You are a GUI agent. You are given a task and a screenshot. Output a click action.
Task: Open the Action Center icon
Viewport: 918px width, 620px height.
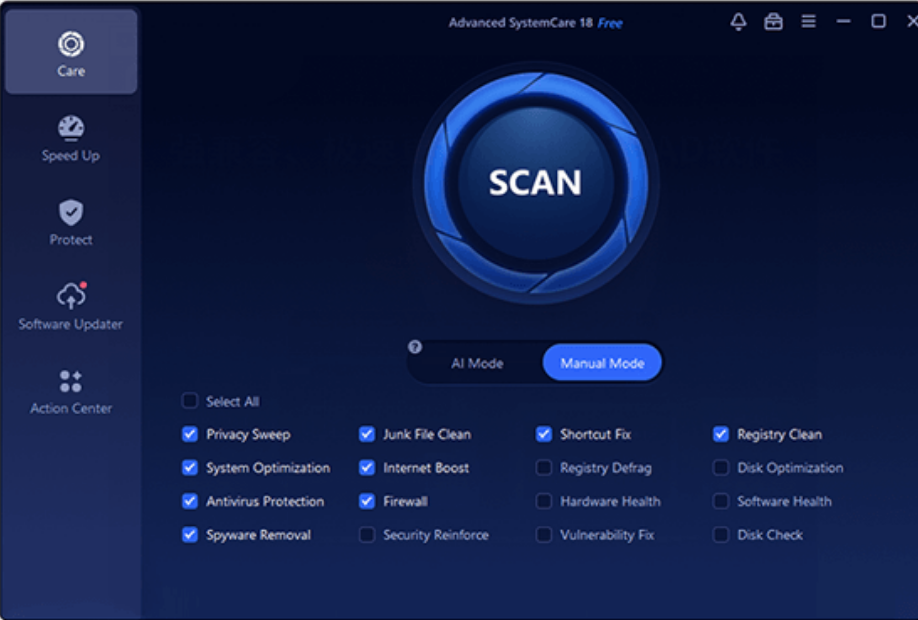point(71,381)
